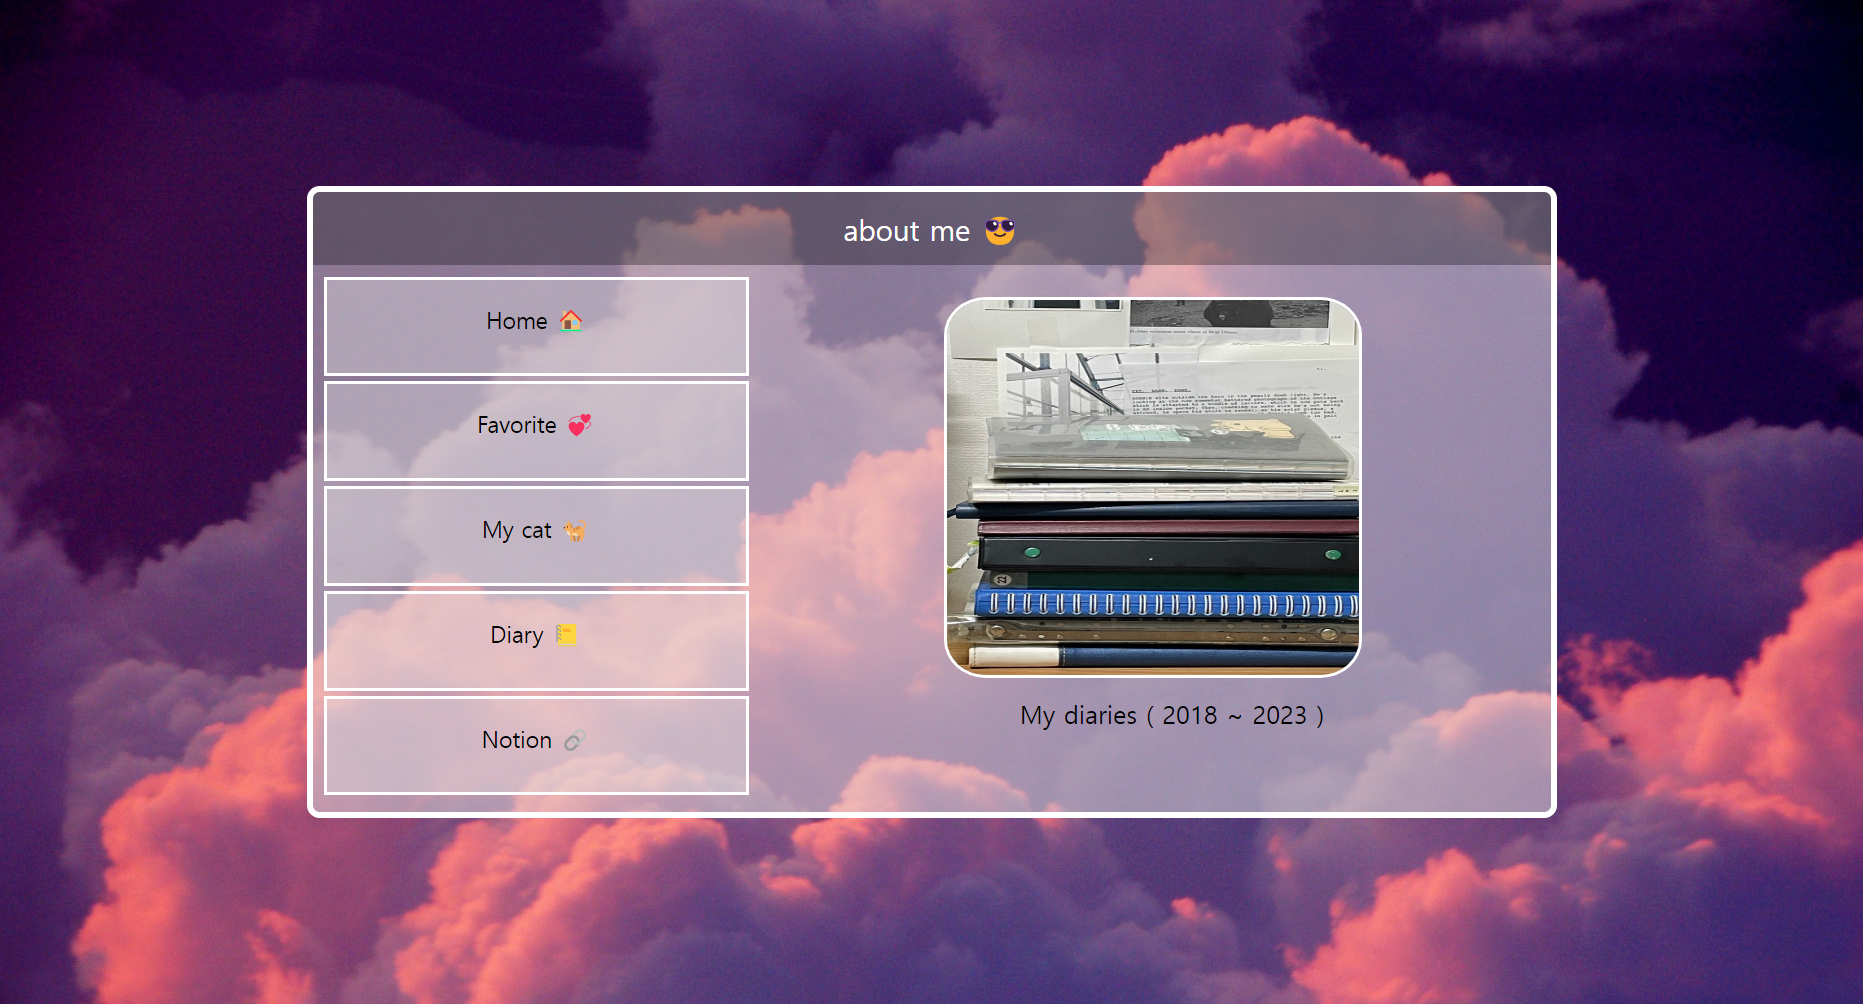
Task: Click the 'My diaries ( 2018 ~ 2023 )' caption
Action: tap(1172, 716)
